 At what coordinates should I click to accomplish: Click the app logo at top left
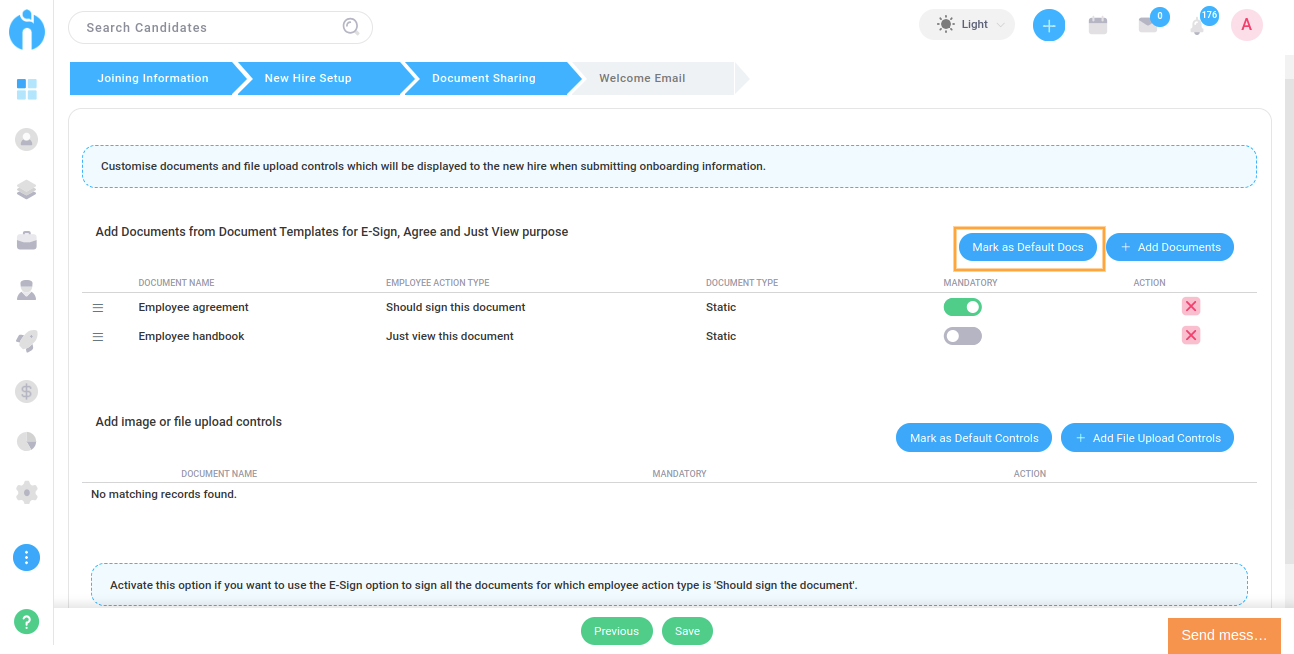click(x=27, y=28)
